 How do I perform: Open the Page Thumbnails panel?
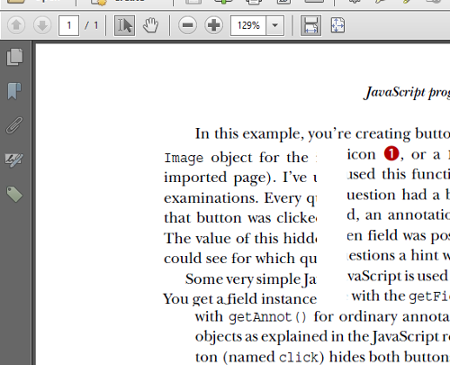coord(15,57)
